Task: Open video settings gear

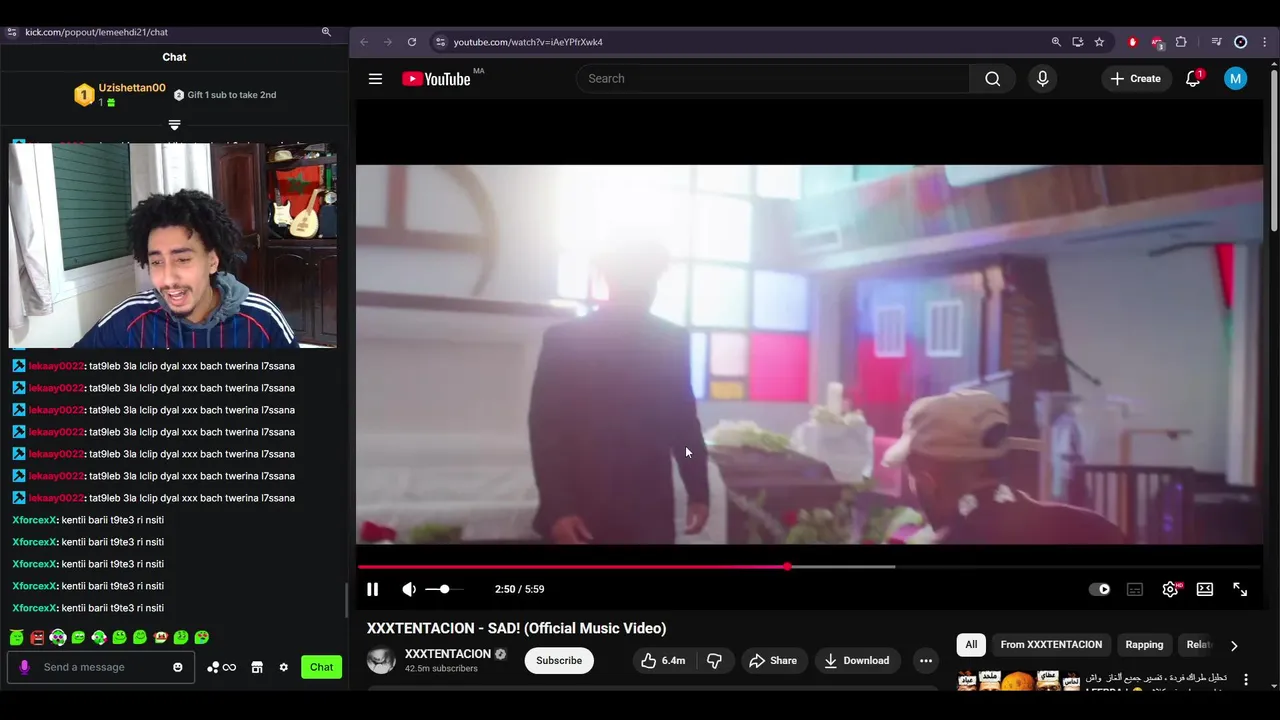Action: (1170, 589)
